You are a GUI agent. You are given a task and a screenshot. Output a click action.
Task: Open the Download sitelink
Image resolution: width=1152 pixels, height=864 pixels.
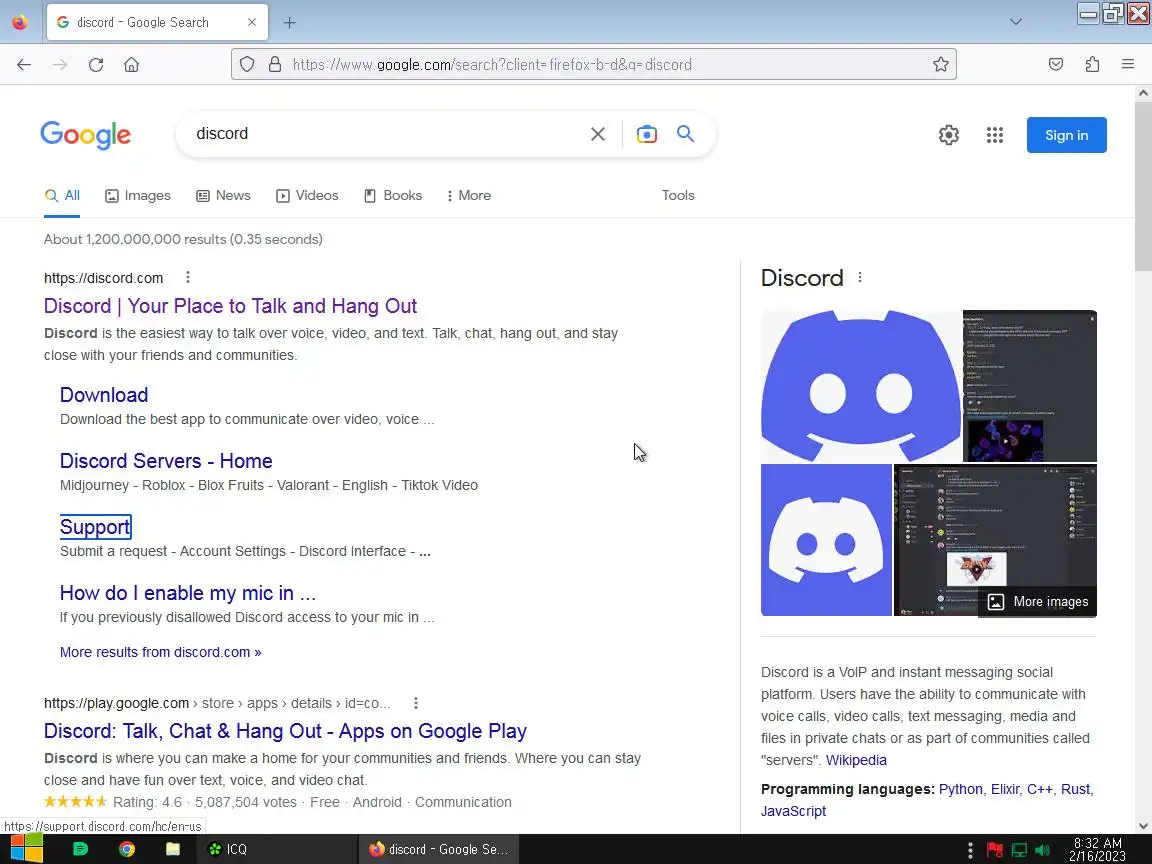pos(104,395)
